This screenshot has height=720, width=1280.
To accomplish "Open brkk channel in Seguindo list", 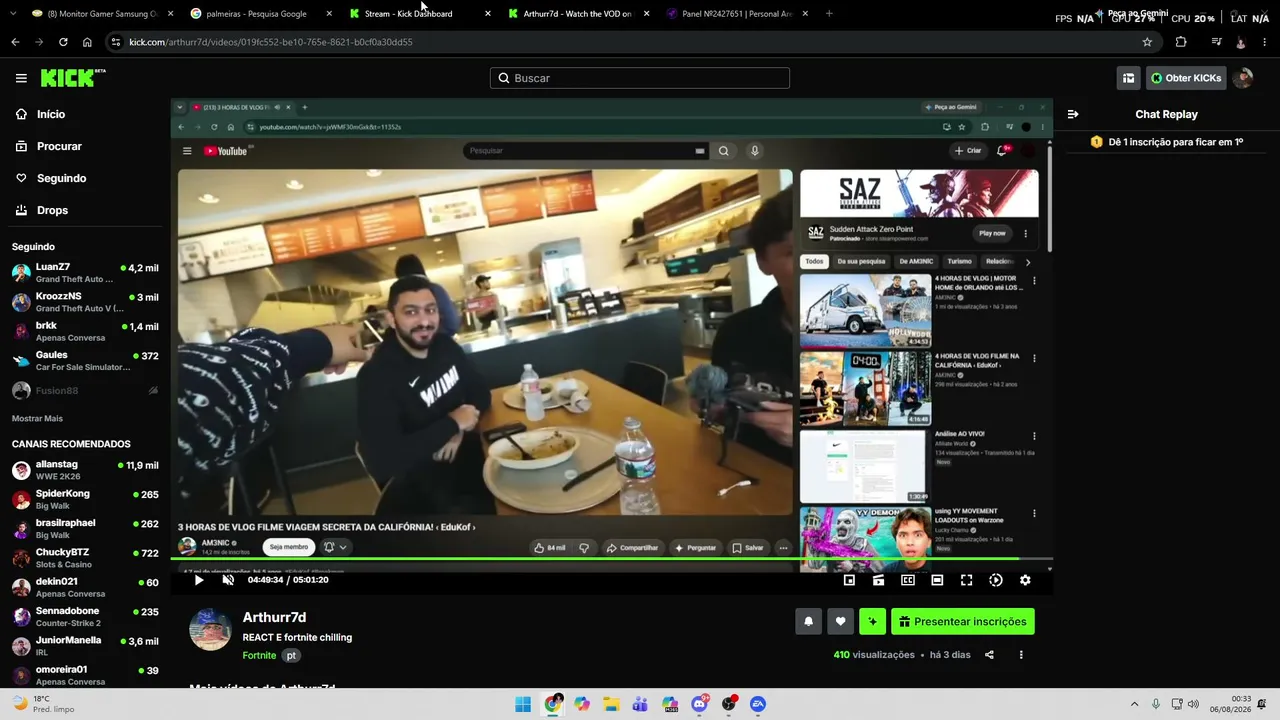I will (x=85, y=331).
